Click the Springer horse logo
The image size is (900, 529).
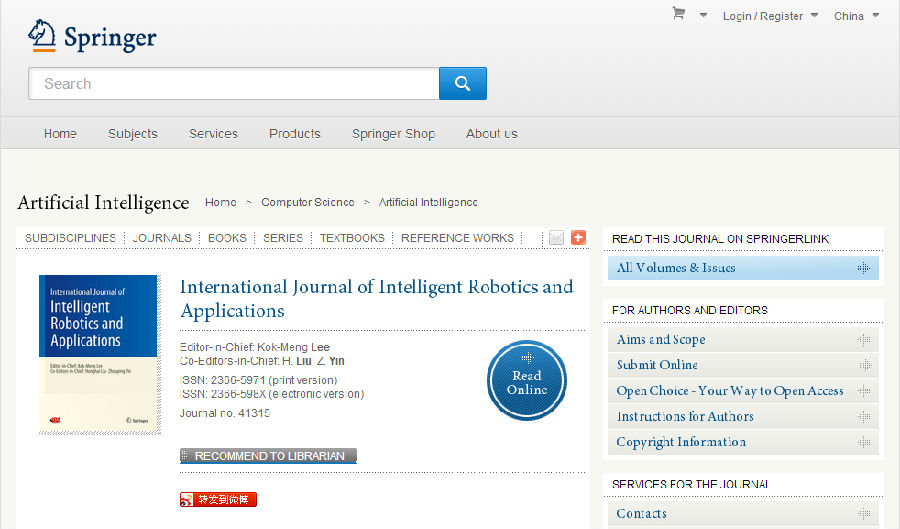click(x=42, y=35)
